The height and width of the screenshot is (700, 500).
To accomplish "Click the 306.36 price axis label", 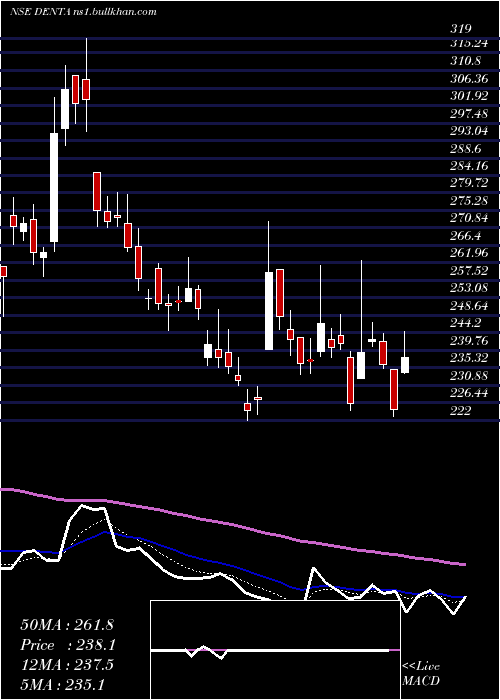I will [x=469, y=79].
